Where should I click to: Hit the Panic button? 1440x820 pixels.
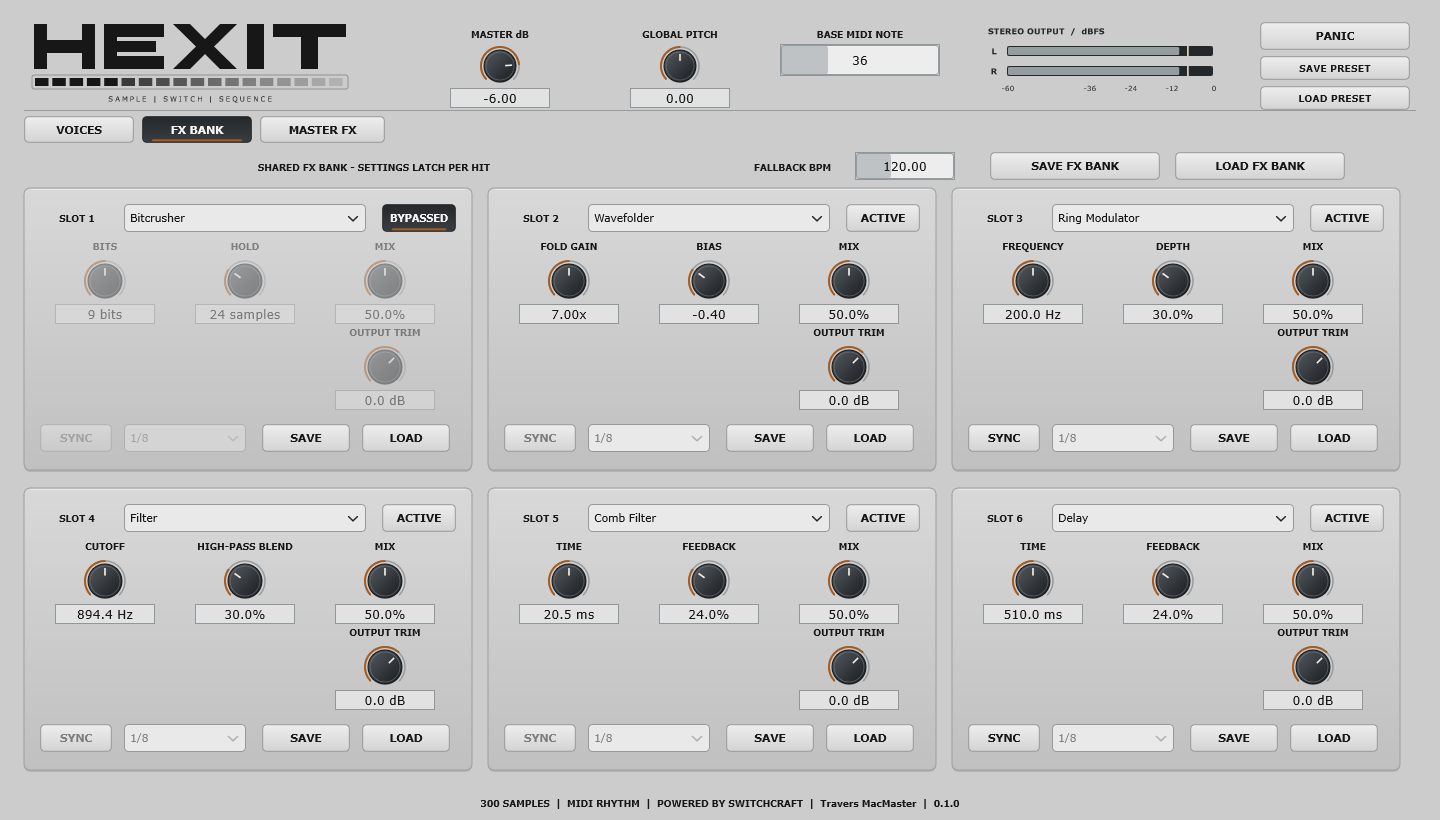pyautogui.click(x=1335, y=36)
